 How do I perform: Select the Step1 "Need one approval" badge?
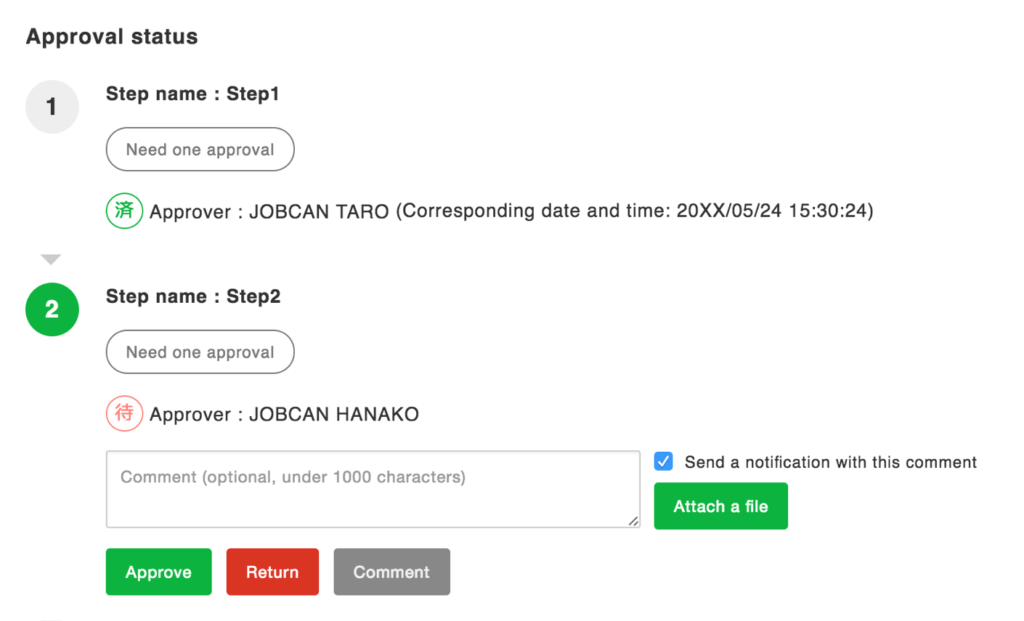pyautogui.click(x=200, y=150)
